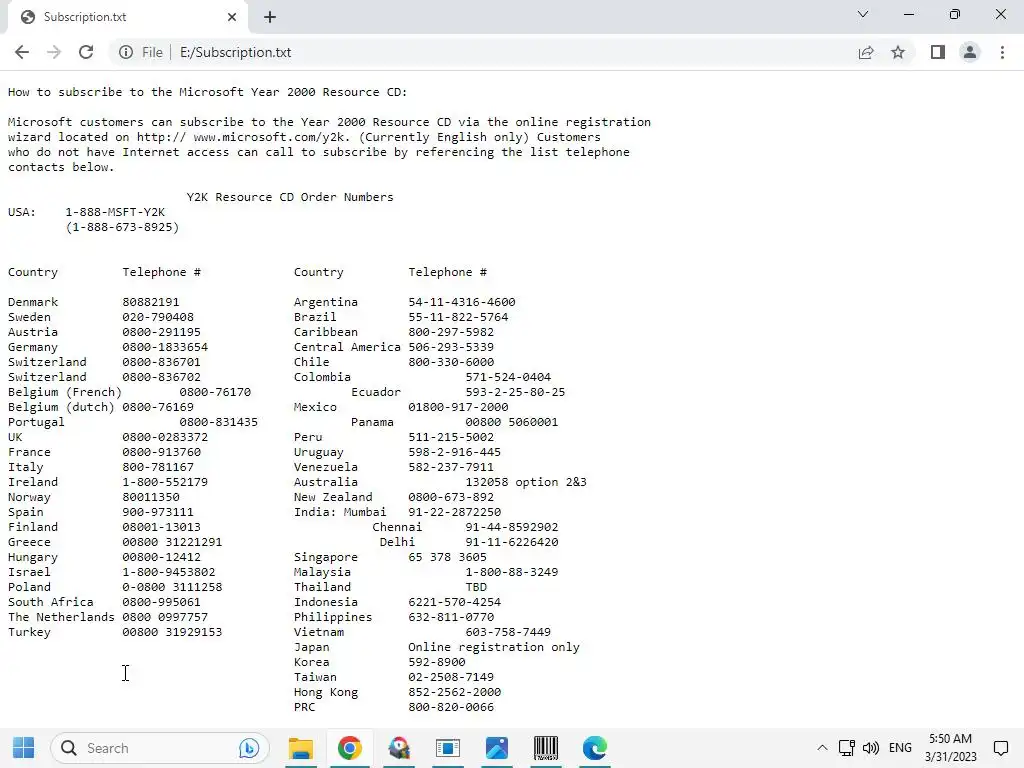1024x768 pixels.
Task: Click The Netherlands country name
Action: [x=61, y=618]
